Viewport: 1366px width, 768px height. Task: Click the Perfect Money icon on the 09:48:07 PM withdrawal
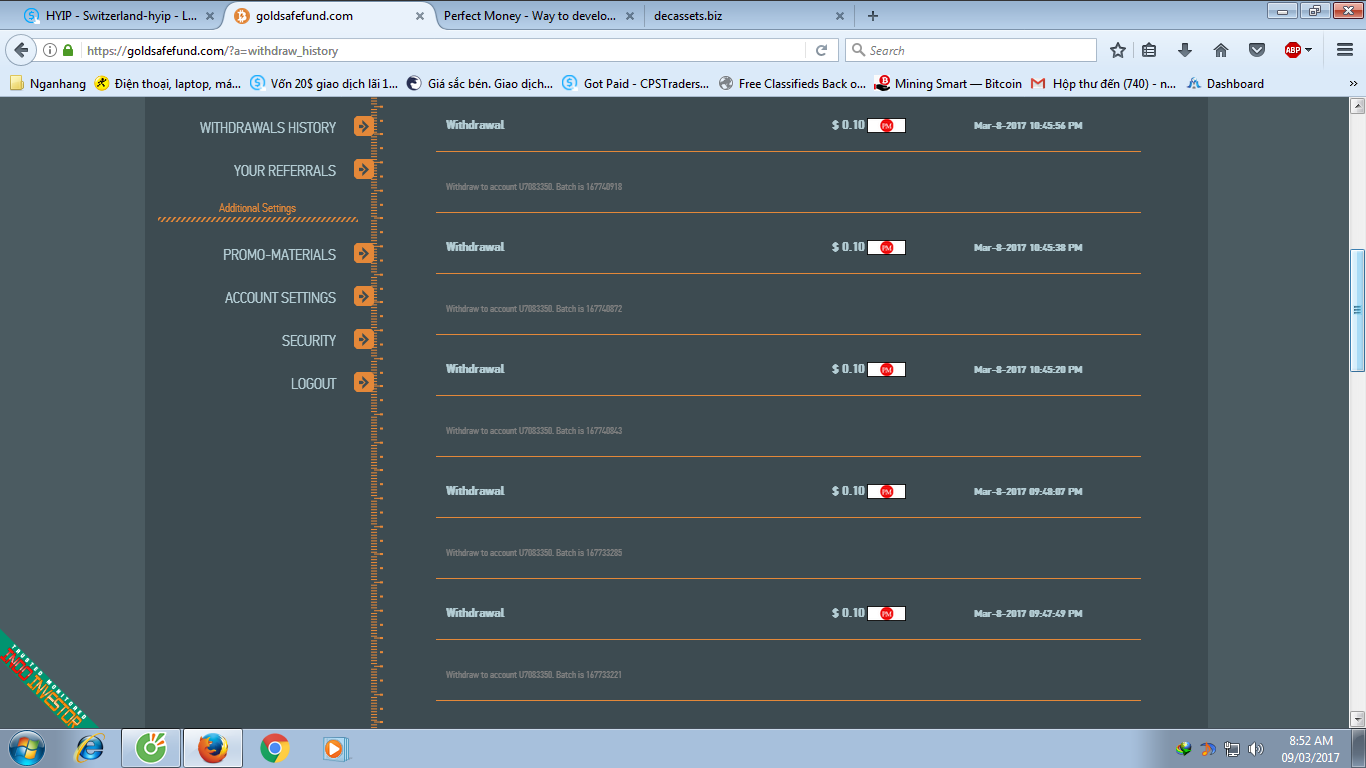pos(886,492)
